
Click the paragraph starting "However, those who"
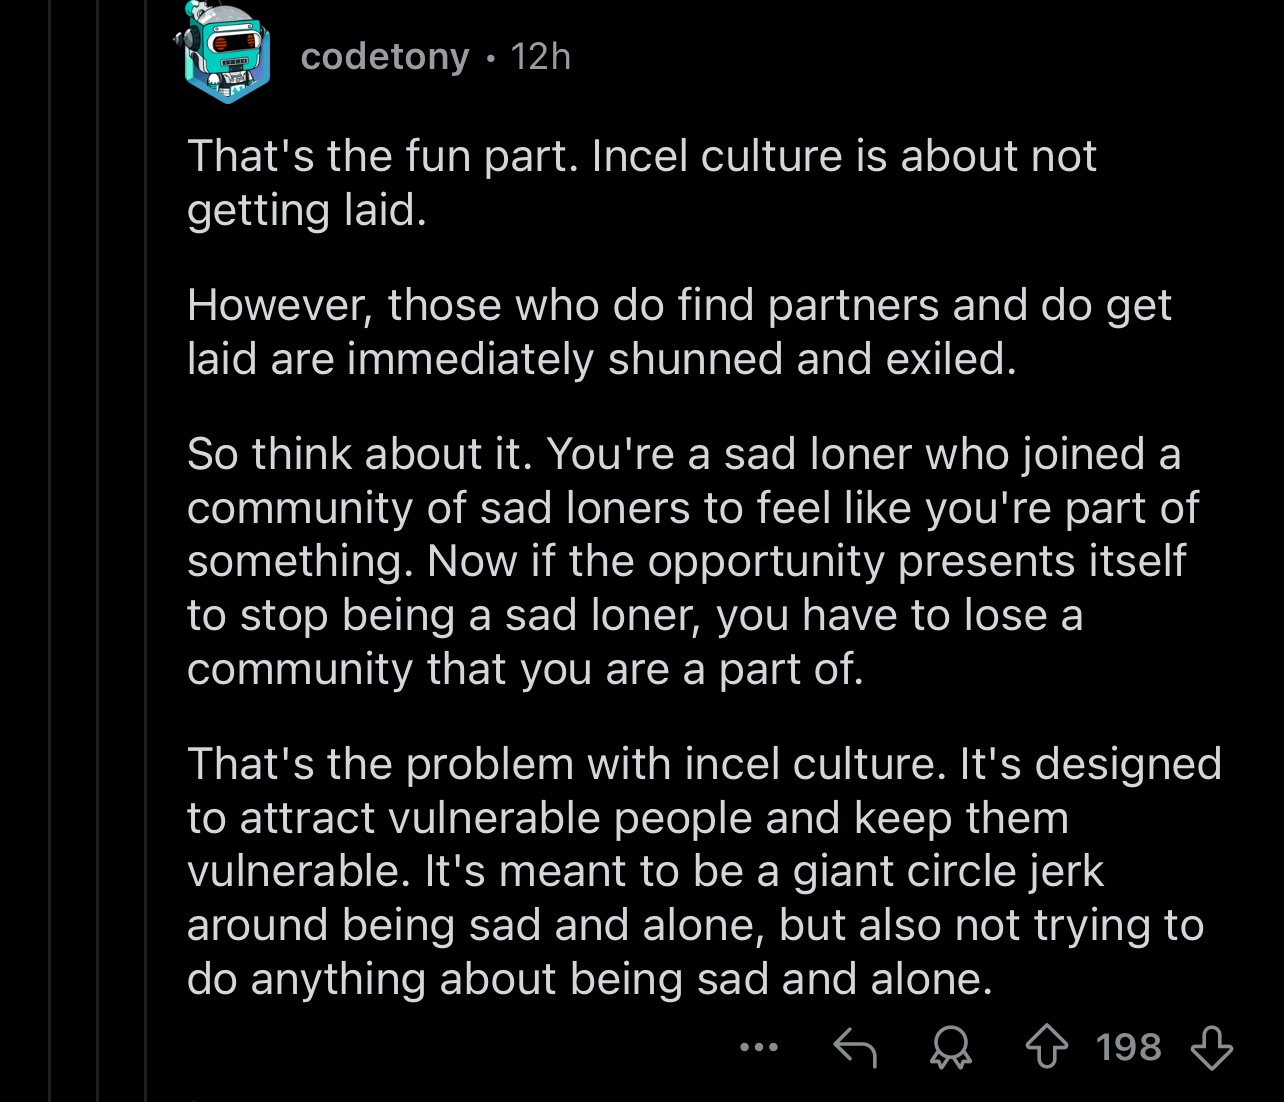[x=678, y=332]
